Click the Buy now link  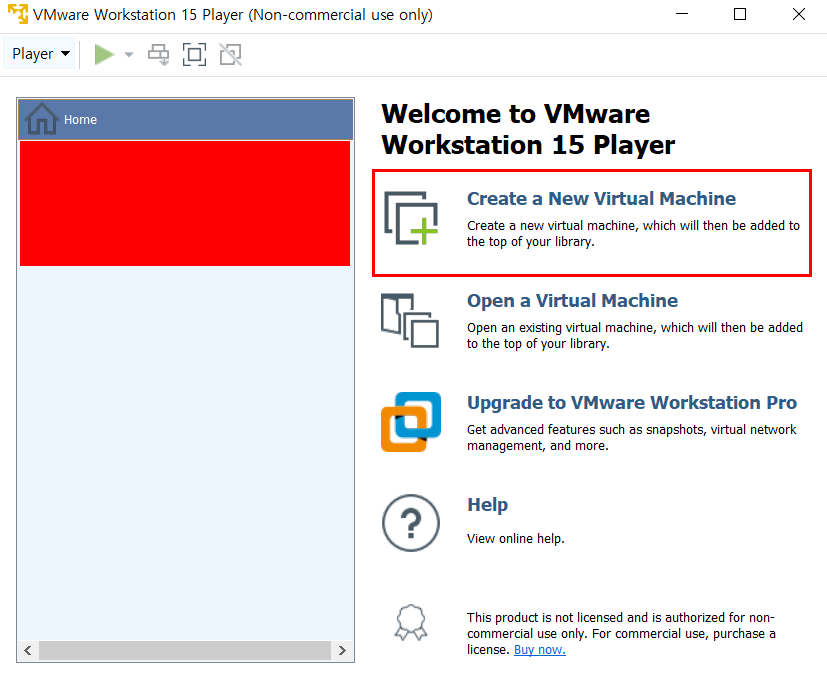pyautogui.click(x=540, y=650)
